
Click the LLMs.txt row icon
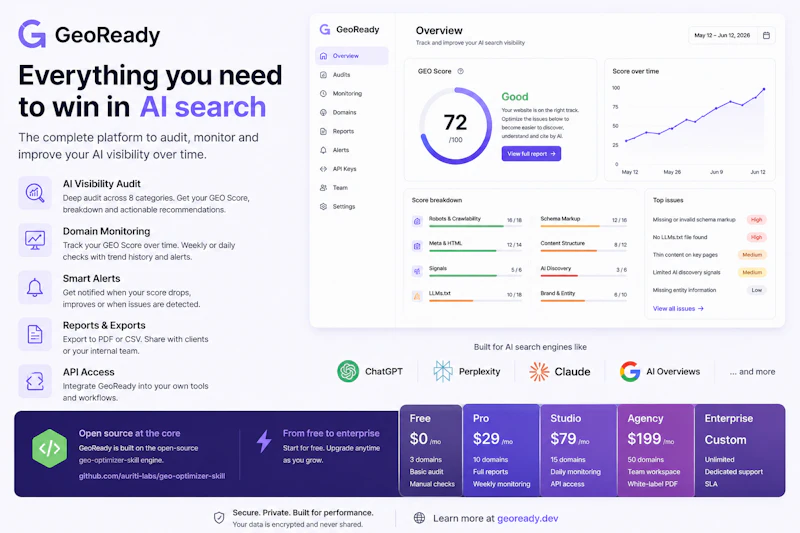coord(417,296)
